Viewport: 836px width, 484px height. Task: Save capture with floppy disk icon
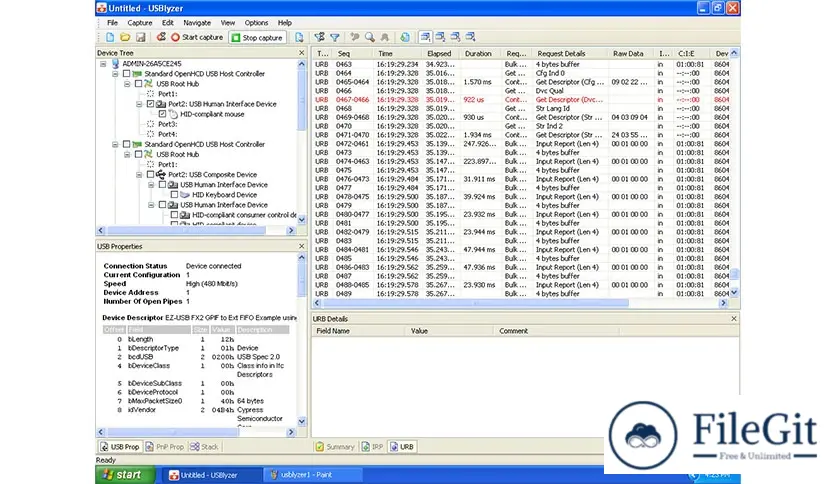coord(140,37)
